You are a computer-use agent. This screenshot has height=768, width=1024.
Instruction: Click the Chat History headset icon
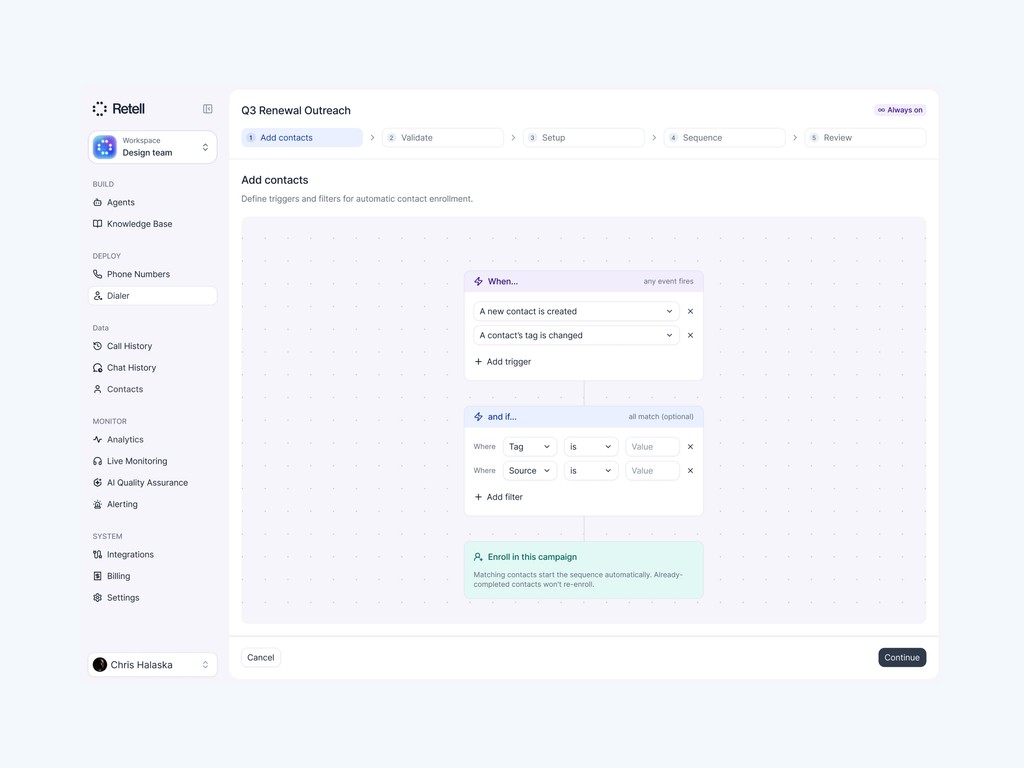(x=97, y=368)
